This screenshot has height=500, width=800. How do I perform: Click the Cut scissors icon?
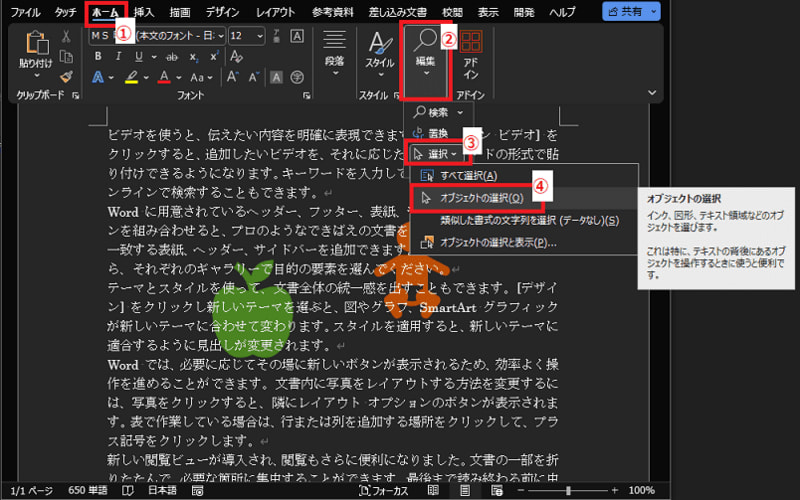pyautogui.click(x=66, y=35)
